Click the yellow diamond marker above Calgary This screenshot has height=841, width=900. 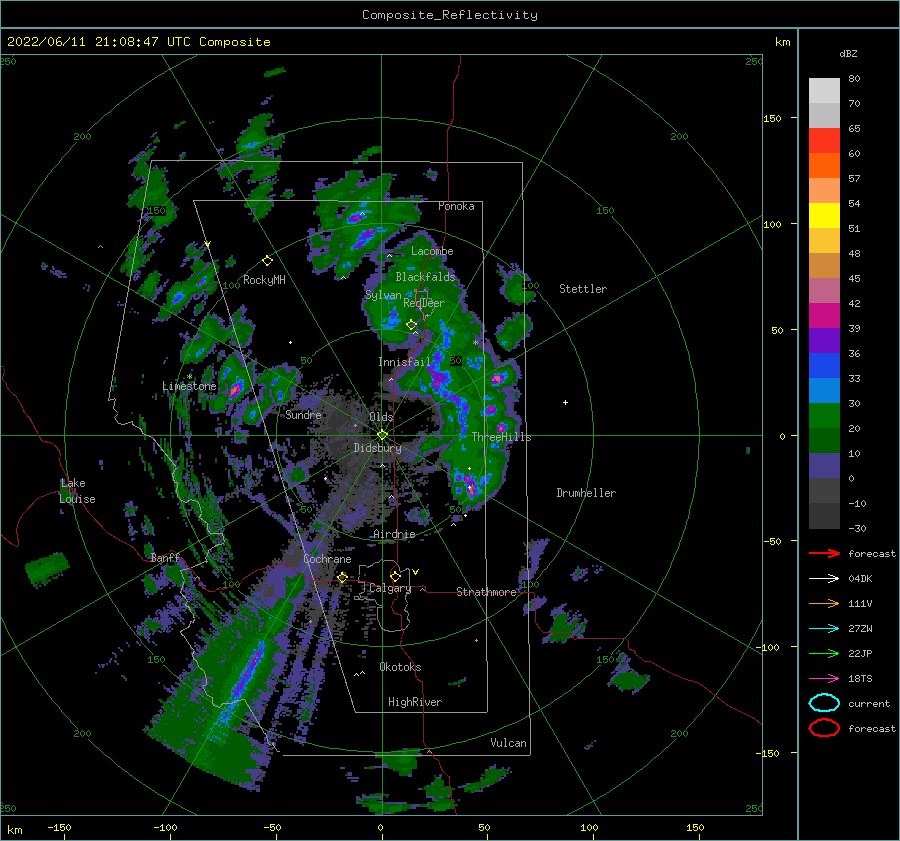pos(395,576)
